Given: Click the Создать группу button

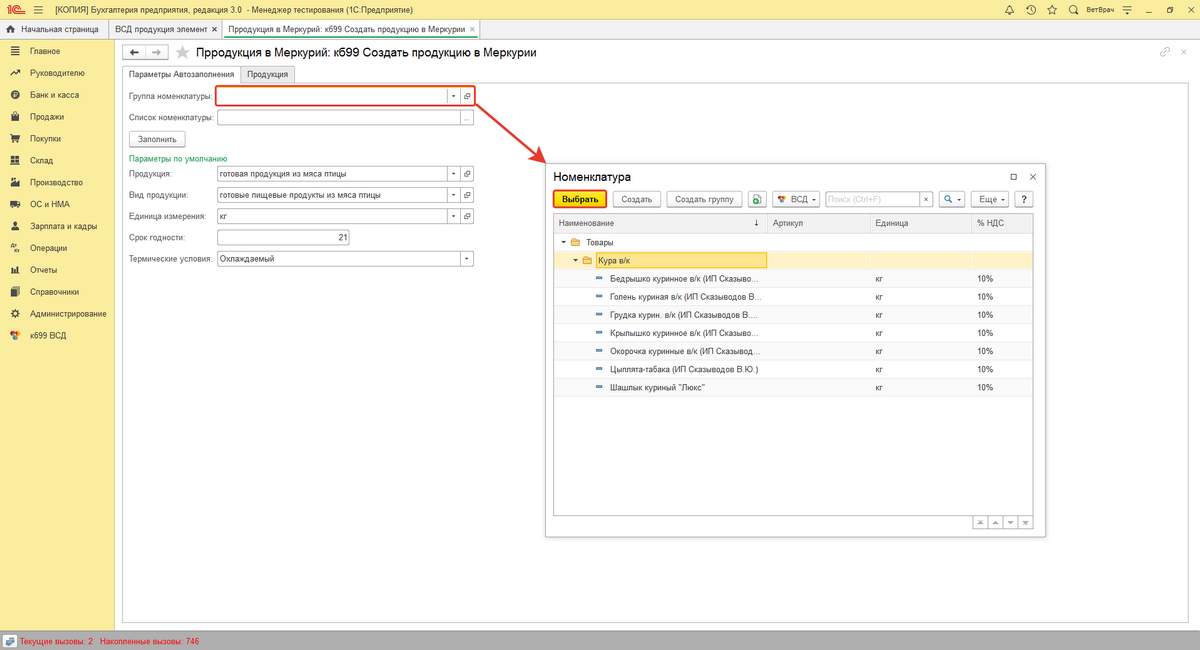Looking at the screenshot, I should [x=704, y=199].
